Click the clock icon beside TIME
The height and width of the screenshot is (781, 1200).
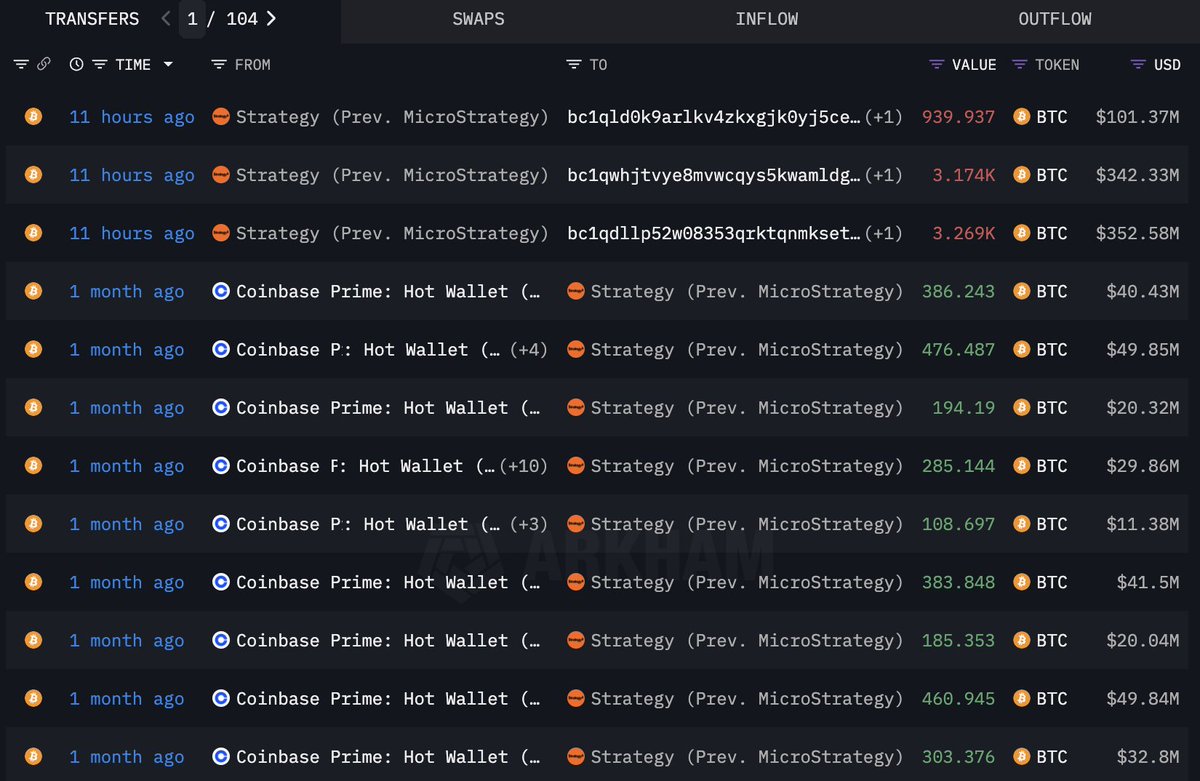(x=76, y=64)
